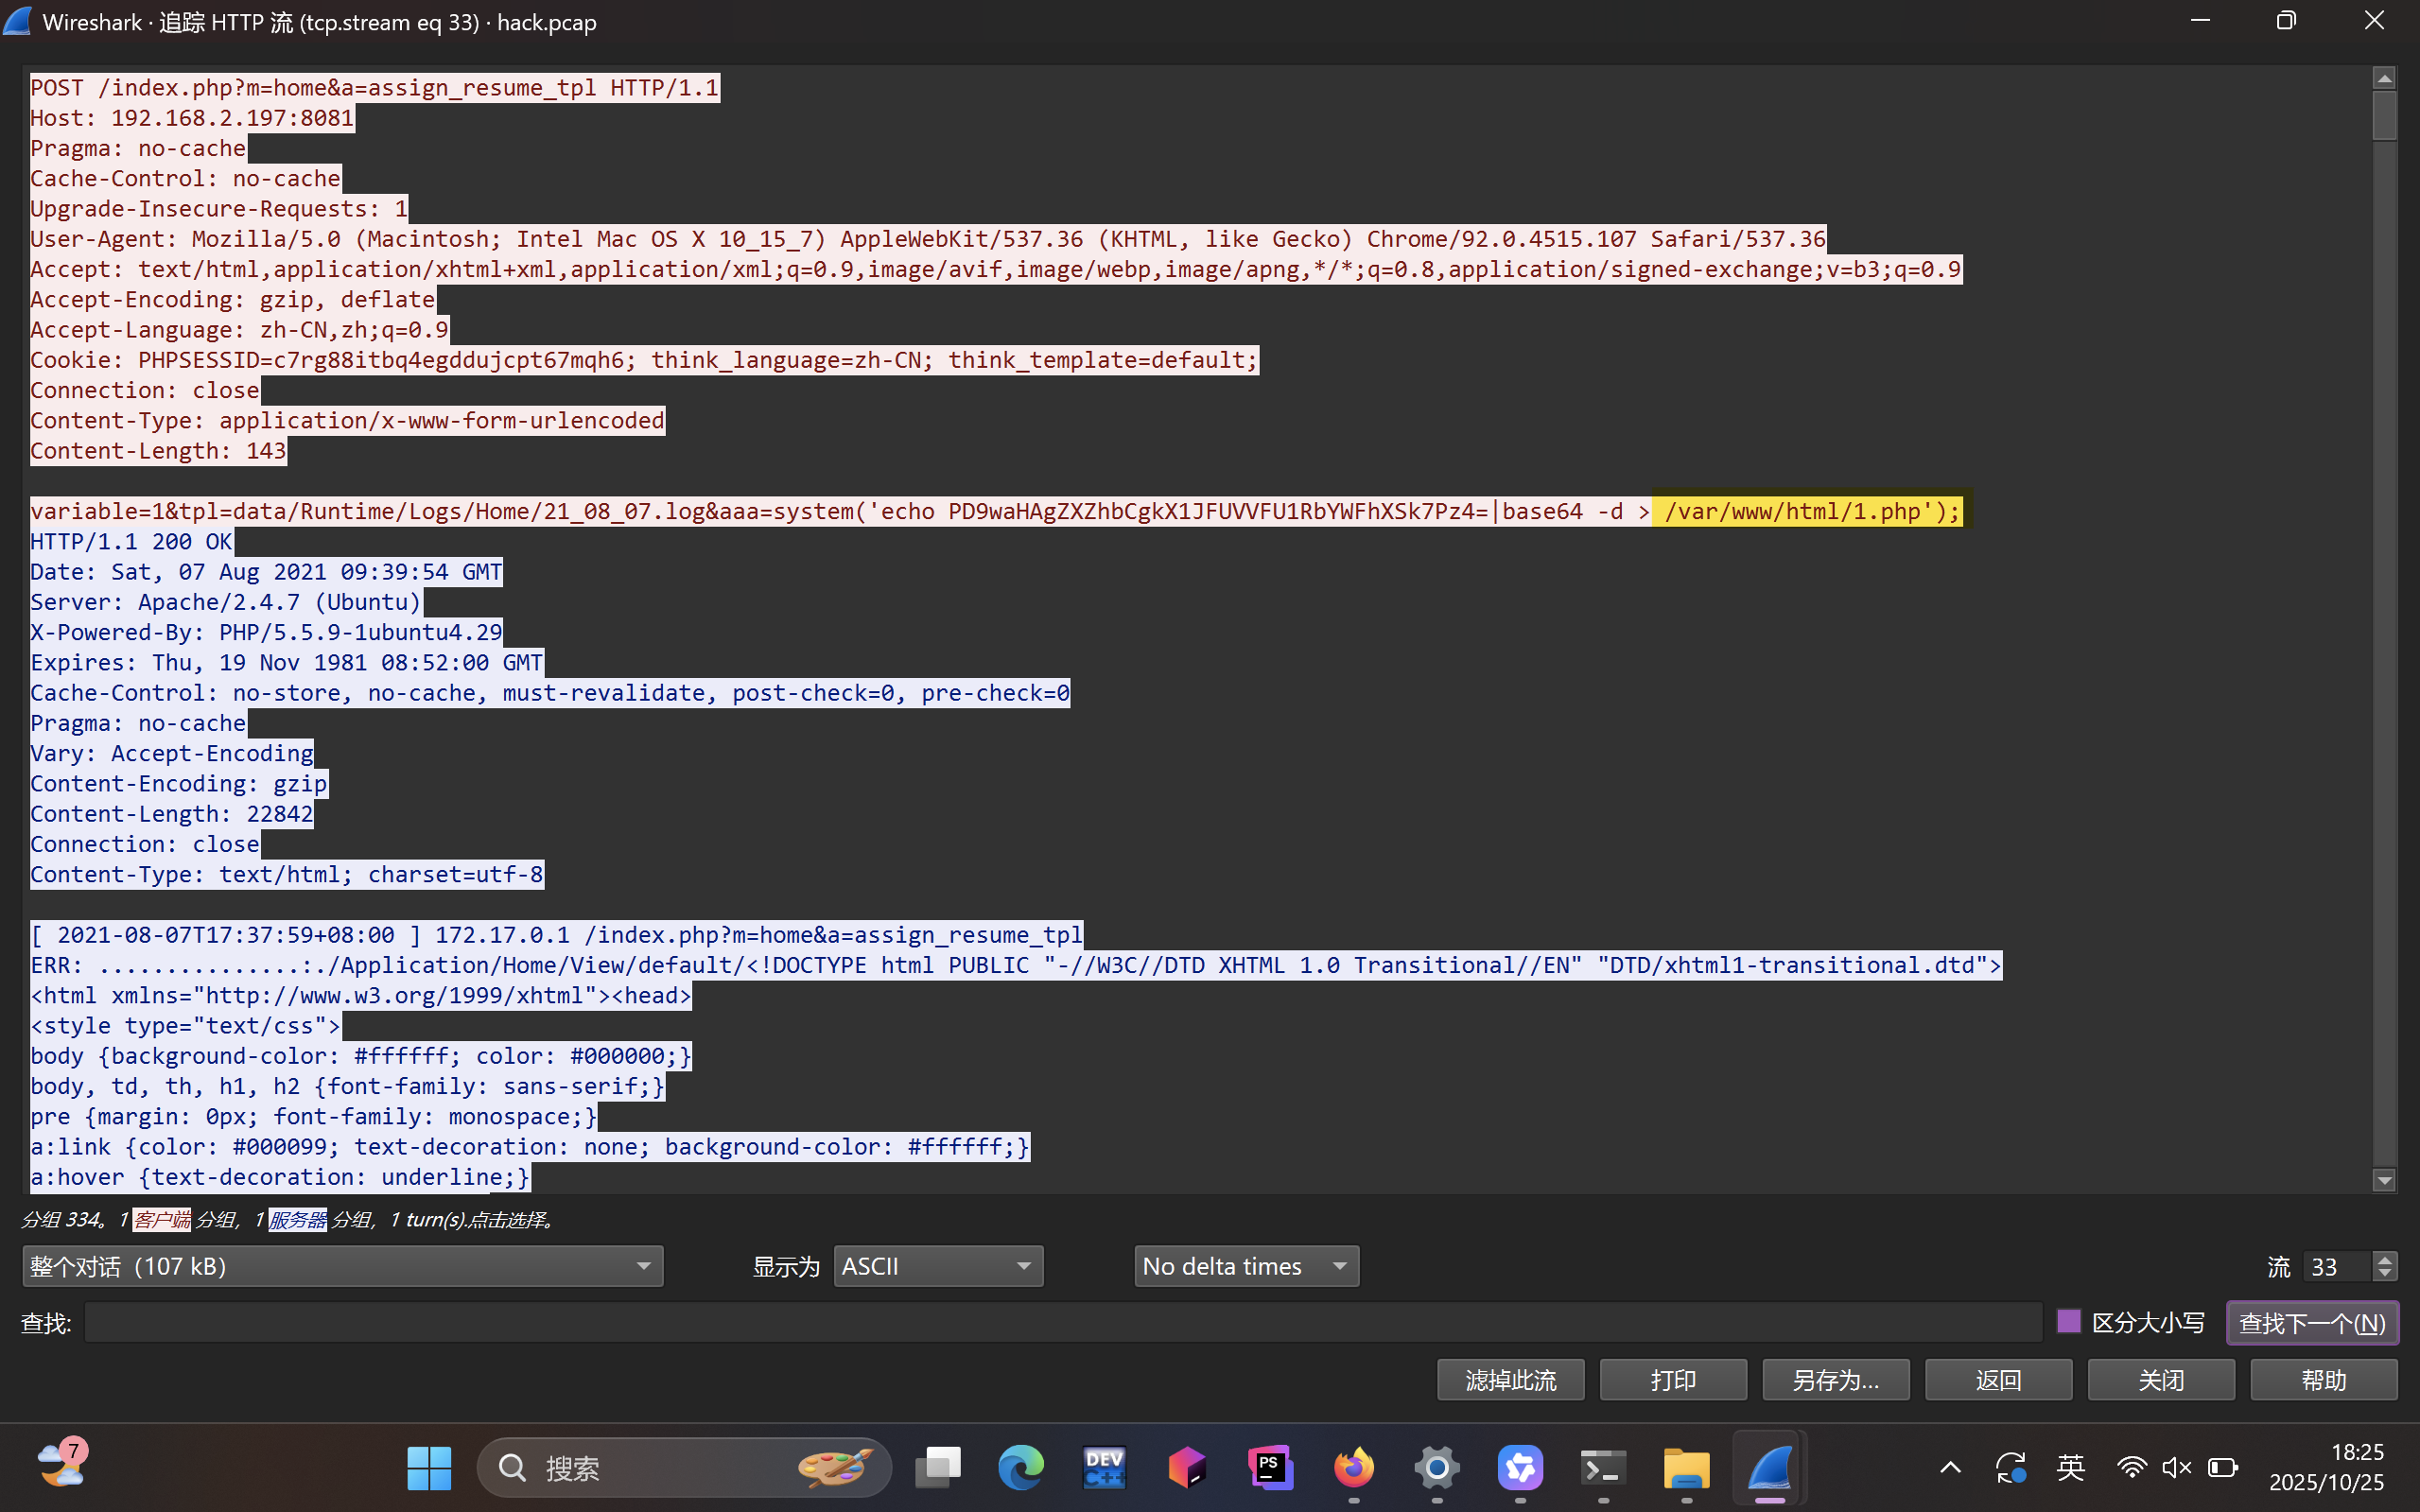The height and width of the screenshot is (1512, 2420).
Task: Open the Settings gear app on the taskbar
Action: [1437, 1468]
